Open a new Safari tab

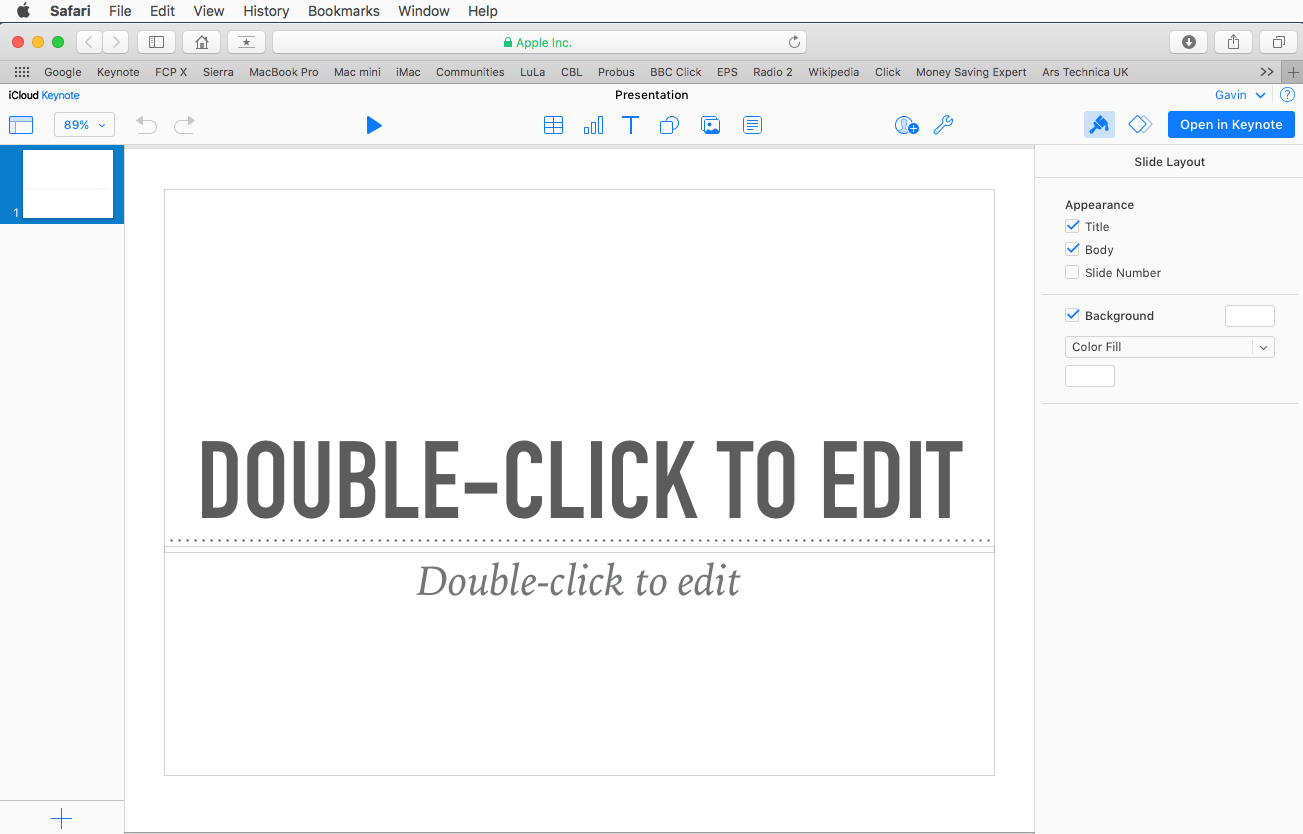pyautogui.click(x=1293, y=72)
